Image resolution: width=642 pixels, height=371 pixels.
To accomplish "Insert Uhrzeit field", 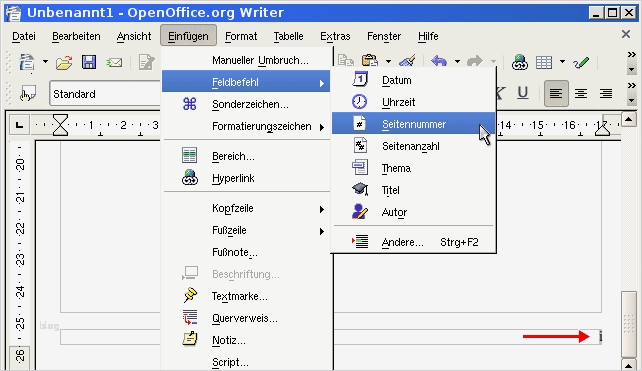I will tap(414, 102).
